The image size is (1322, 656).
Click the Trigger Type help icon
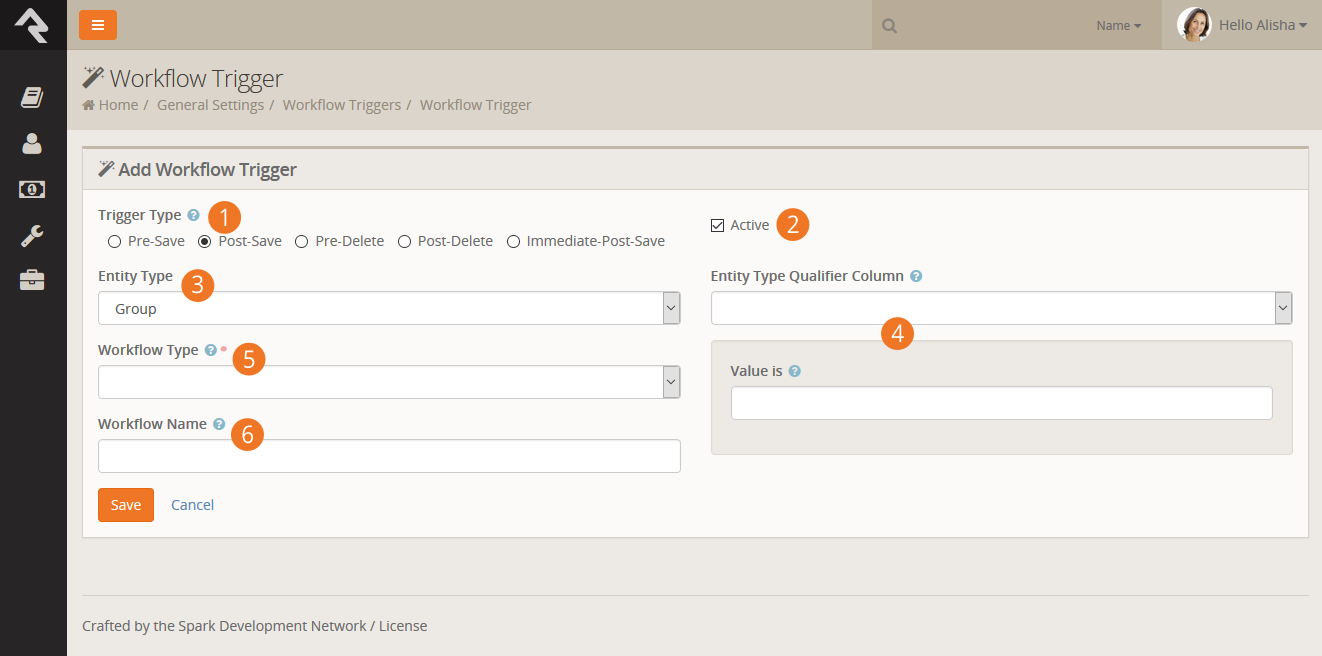point(193,215)
